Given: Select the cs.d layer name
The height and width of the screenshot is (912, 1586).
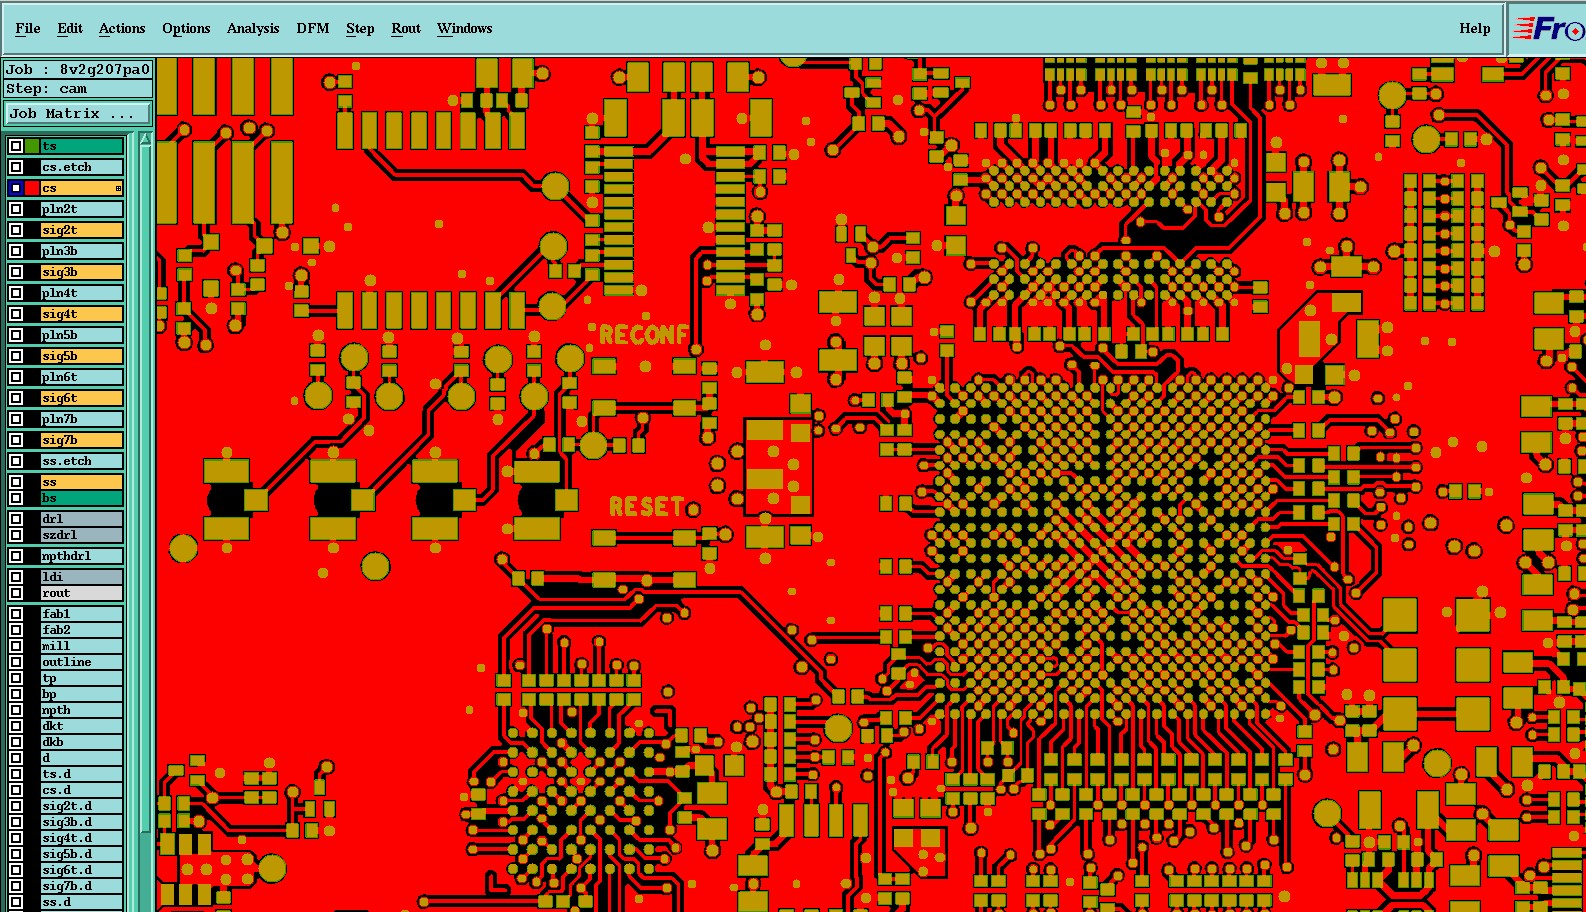Looking at the screenshot, I should 82,790.
